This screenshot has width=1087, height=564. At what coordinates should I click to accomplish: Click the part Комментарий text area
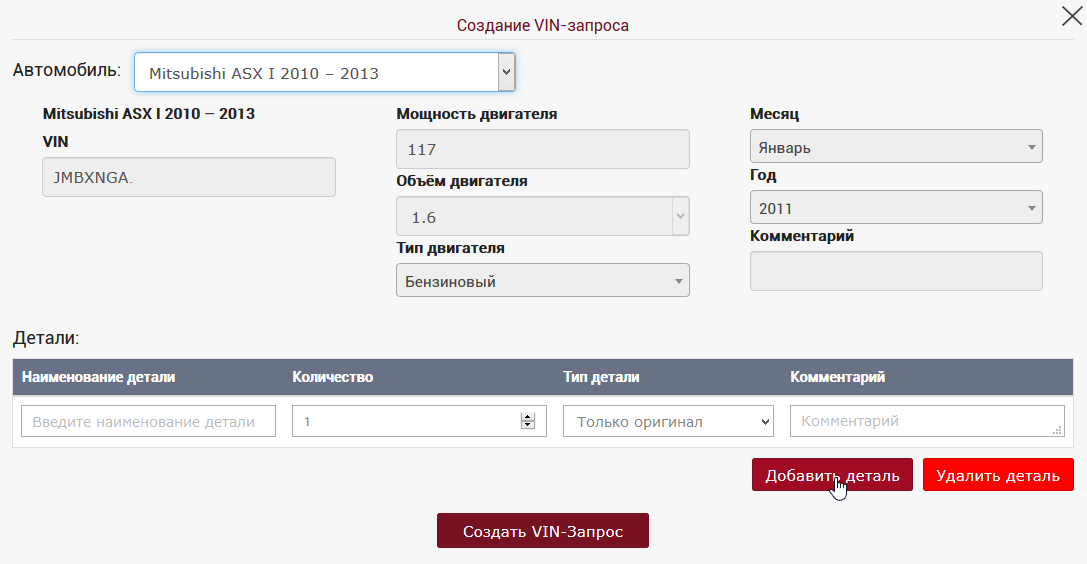(920, 422)
